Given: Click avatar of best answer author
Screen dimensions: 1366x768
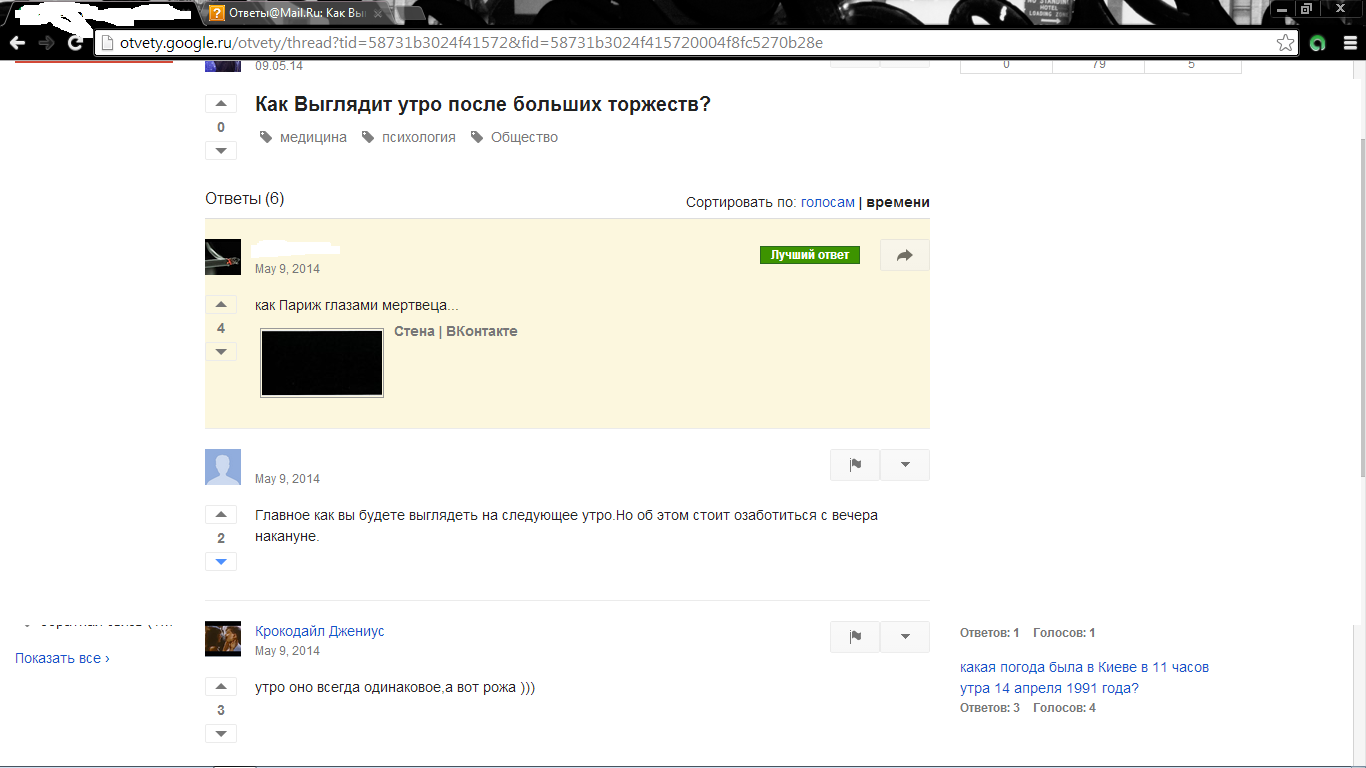Looking at the screenshot, I should click(223, 257).
